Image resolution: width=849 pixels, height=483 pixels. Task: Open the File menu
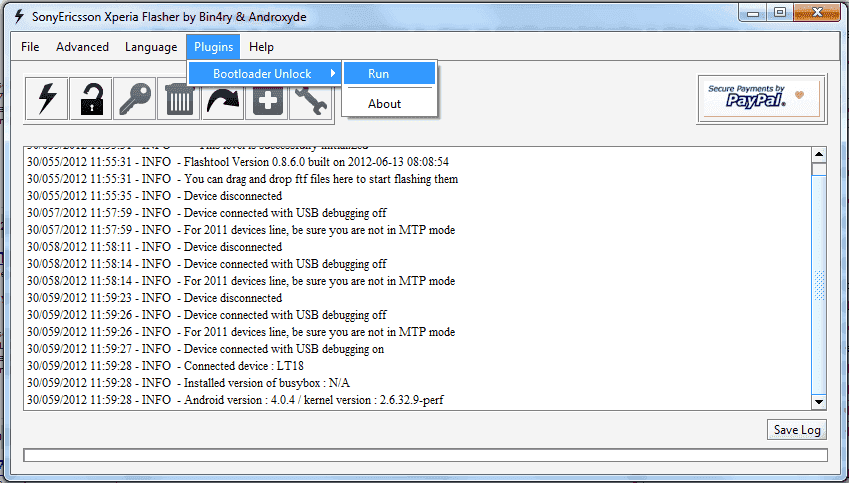click(30, 47)
